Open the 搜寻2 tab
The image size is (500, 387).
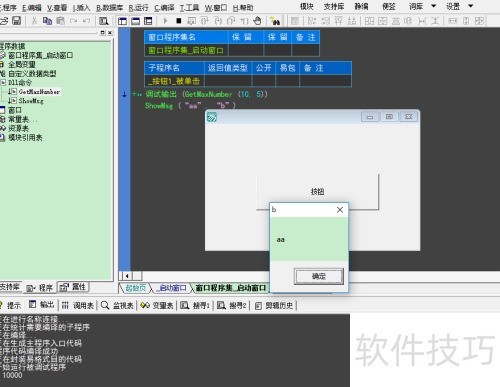pyautogui.click(x=232, y=305)
